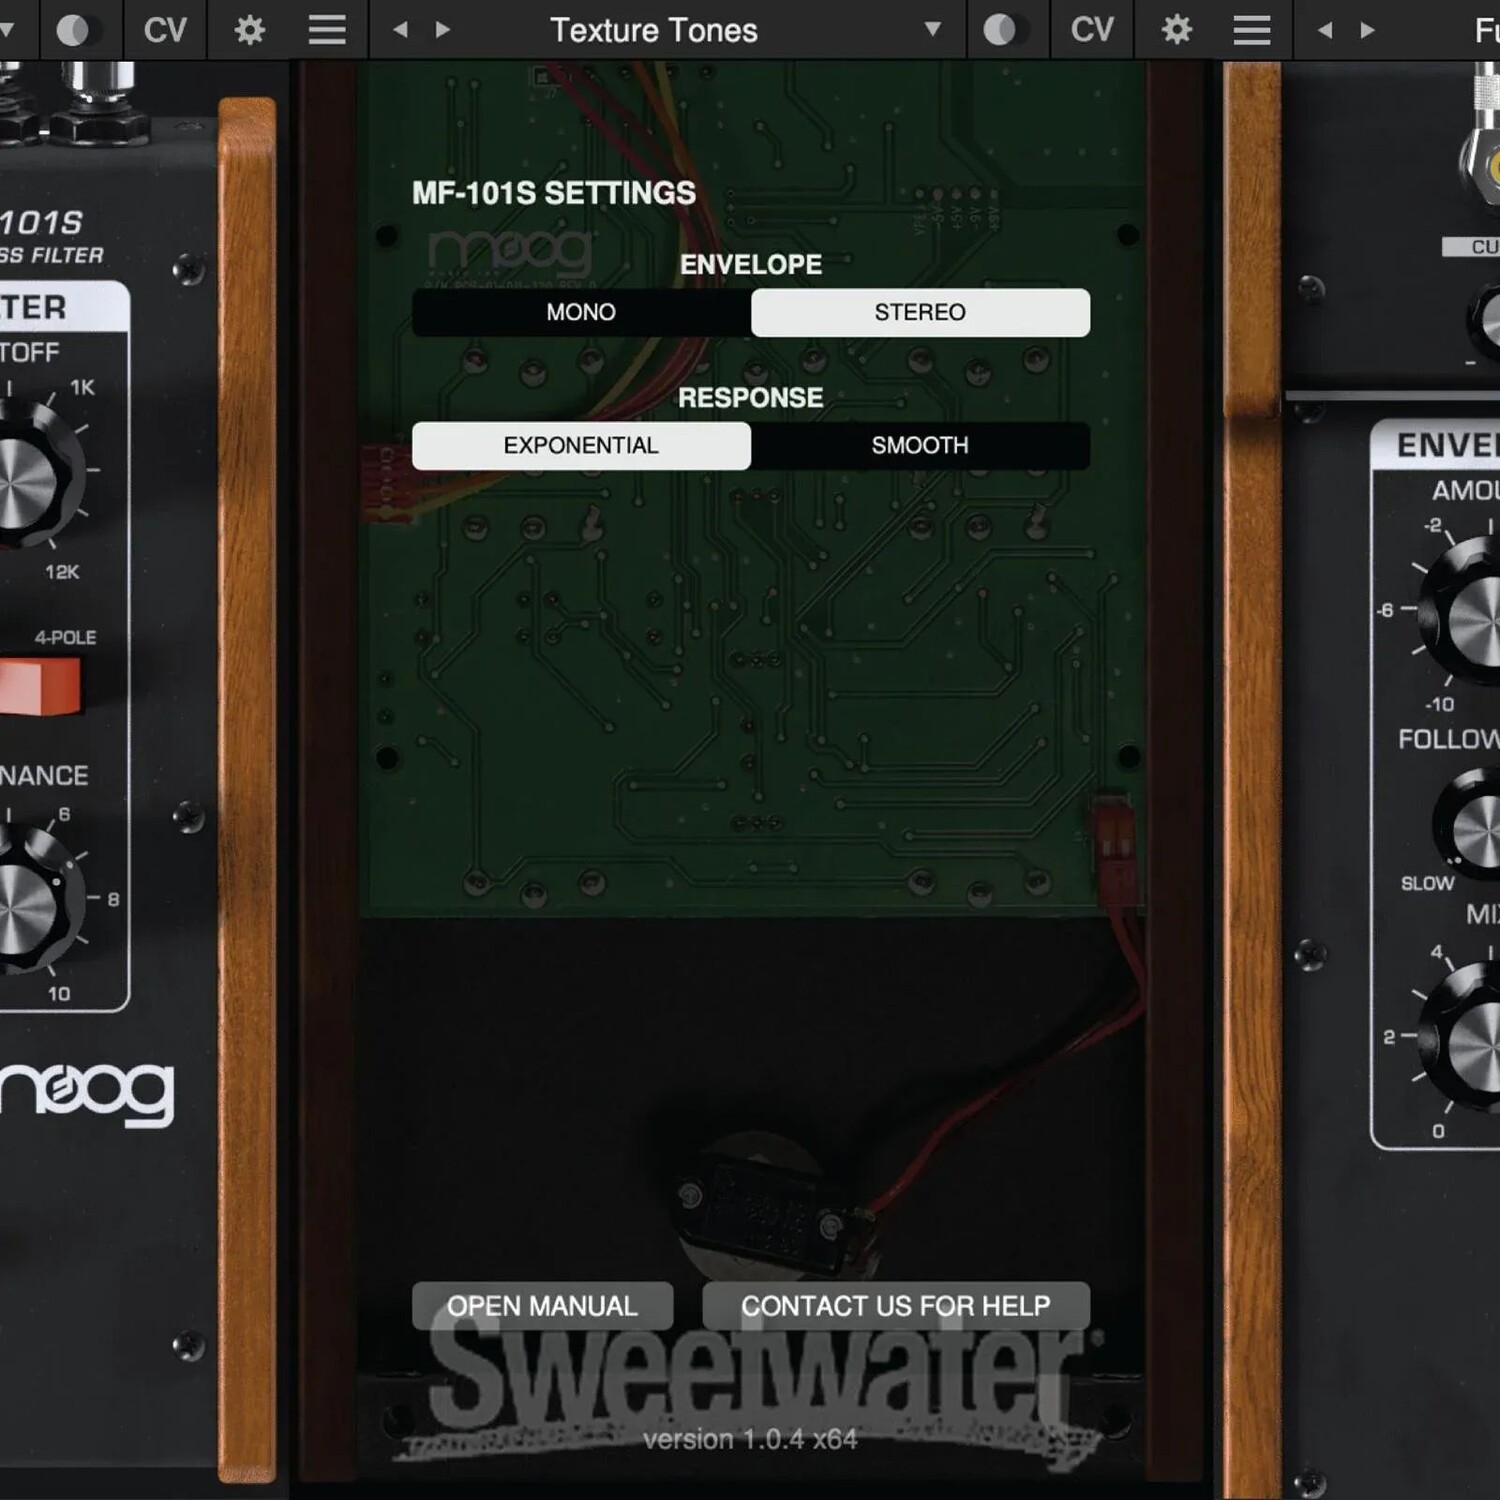
Task: Select EXPONENTIAL response
Action: [581, 445]
